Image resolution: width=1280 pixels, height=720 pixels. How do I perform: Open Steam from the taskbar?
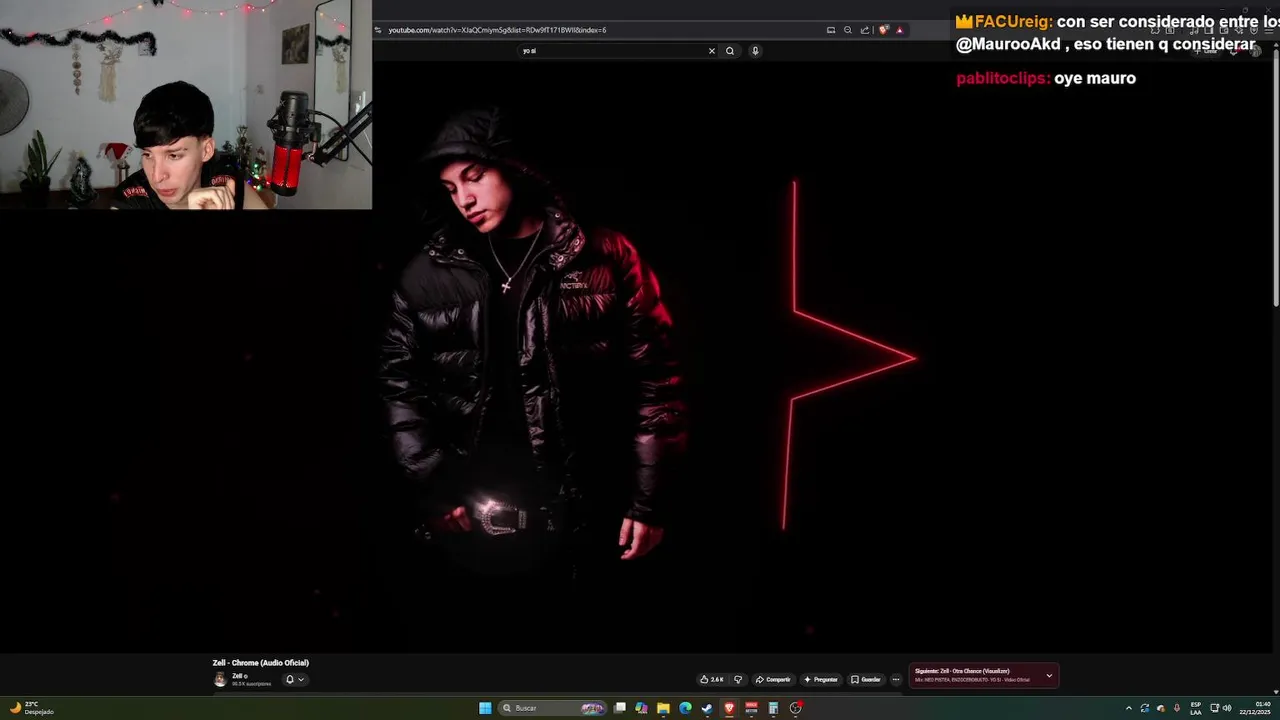[707, 708]
